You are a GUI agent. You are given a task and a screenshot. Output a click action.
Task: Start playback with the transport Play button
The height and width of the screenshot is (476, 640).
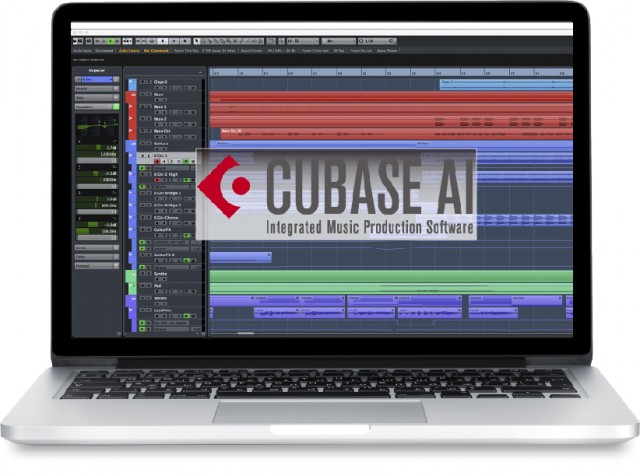[174, 41]
